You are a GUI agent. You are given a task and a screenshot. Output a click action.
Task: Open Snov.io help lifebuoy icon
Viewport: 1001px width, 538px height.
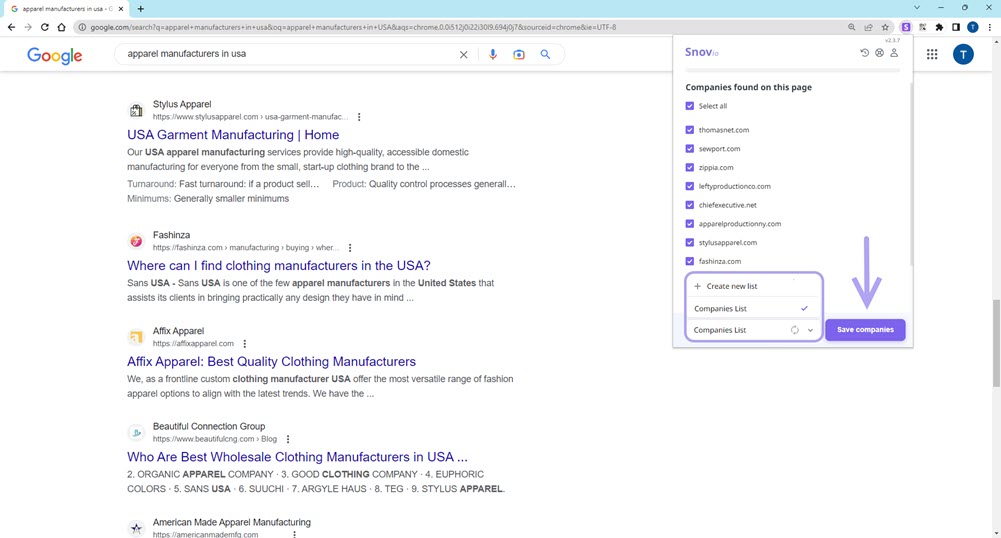879,53
